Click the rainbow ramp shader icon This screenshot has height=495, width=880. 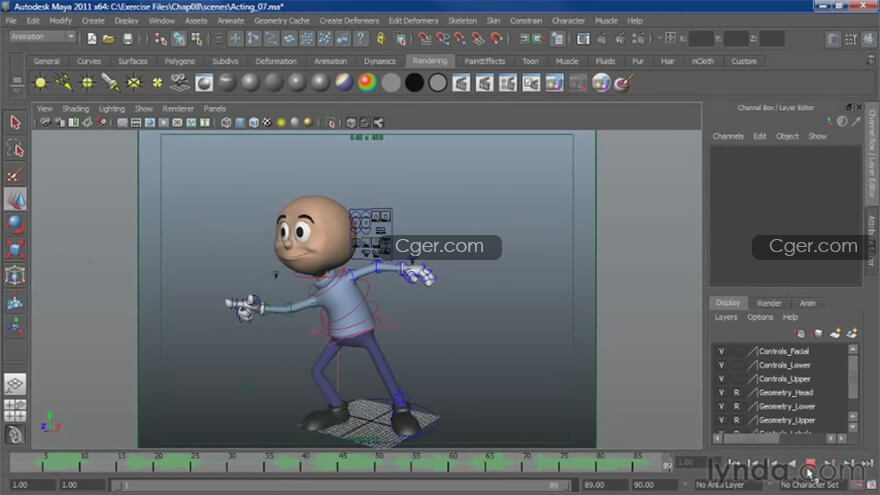coord(368,83)
